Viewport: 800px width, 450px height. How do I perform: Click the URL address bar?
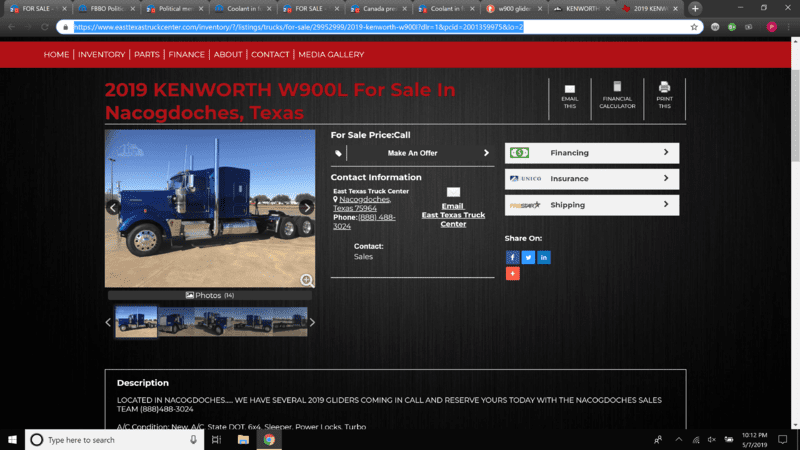(378, 27)
